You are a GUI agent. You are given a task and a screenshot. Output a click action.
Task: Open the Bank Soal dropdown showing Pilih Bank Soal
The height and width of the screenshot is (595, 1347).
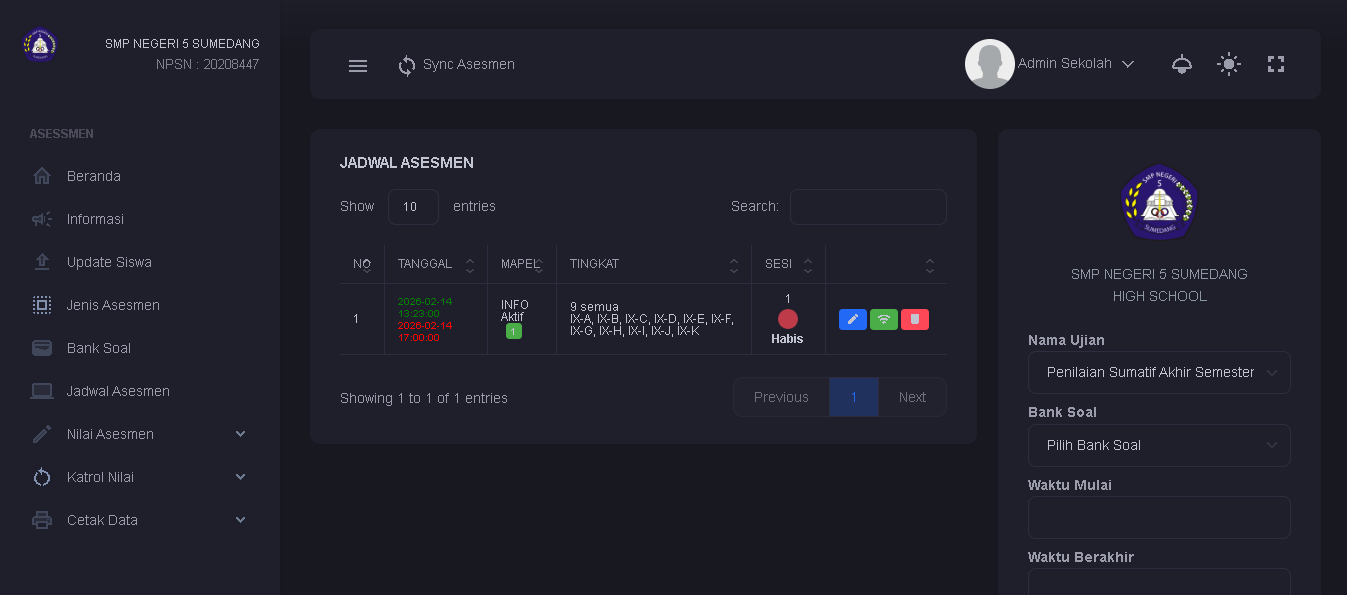tap(1159, 445)
